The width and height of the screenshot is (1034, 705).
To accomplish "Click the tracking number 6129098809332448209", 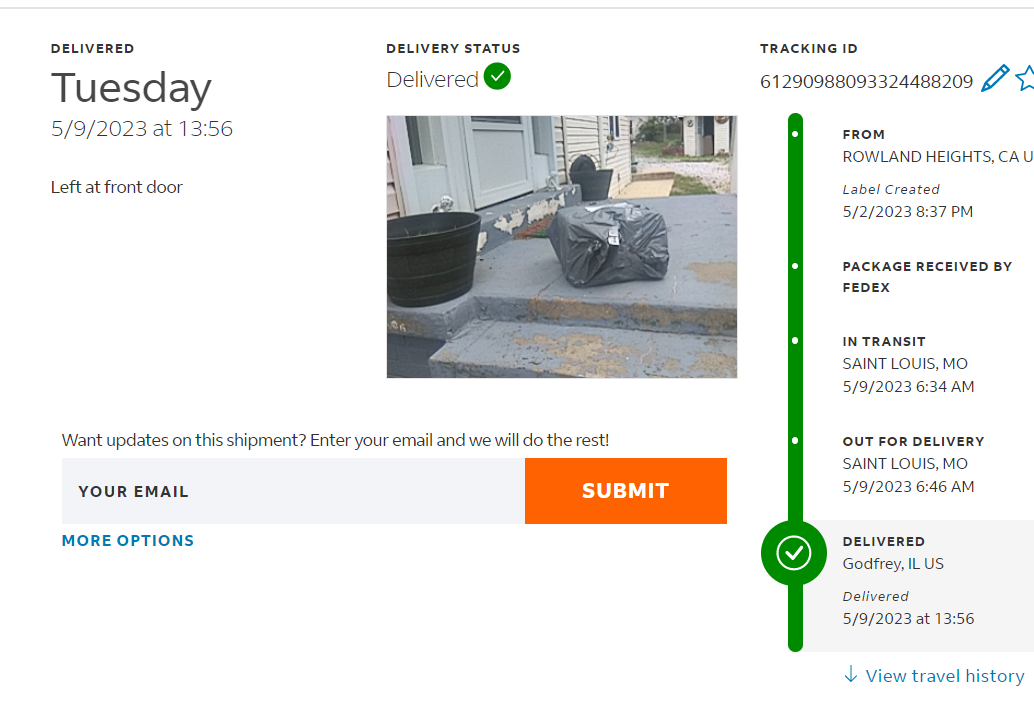I will 866,82.
